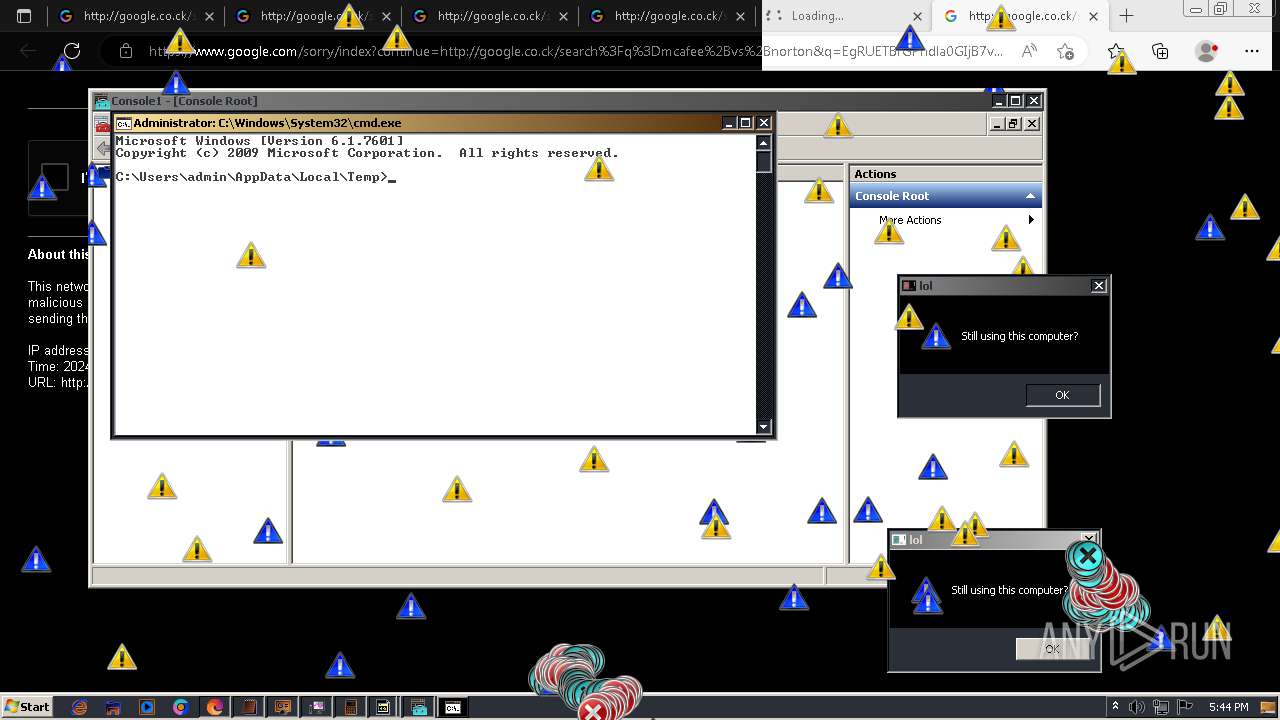Show hidden system tray icons
The image size is (1280, 720).
point(1116,707)
